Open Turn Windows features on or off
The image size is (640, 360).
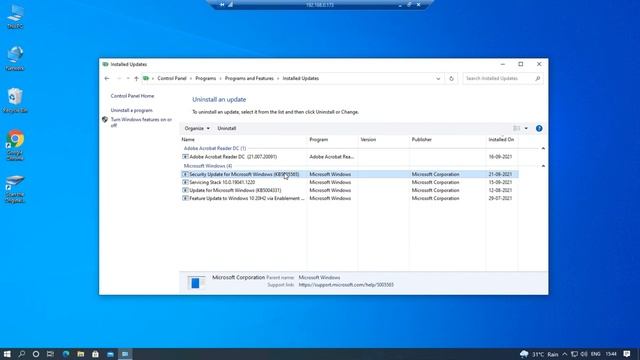pos(141,122)
